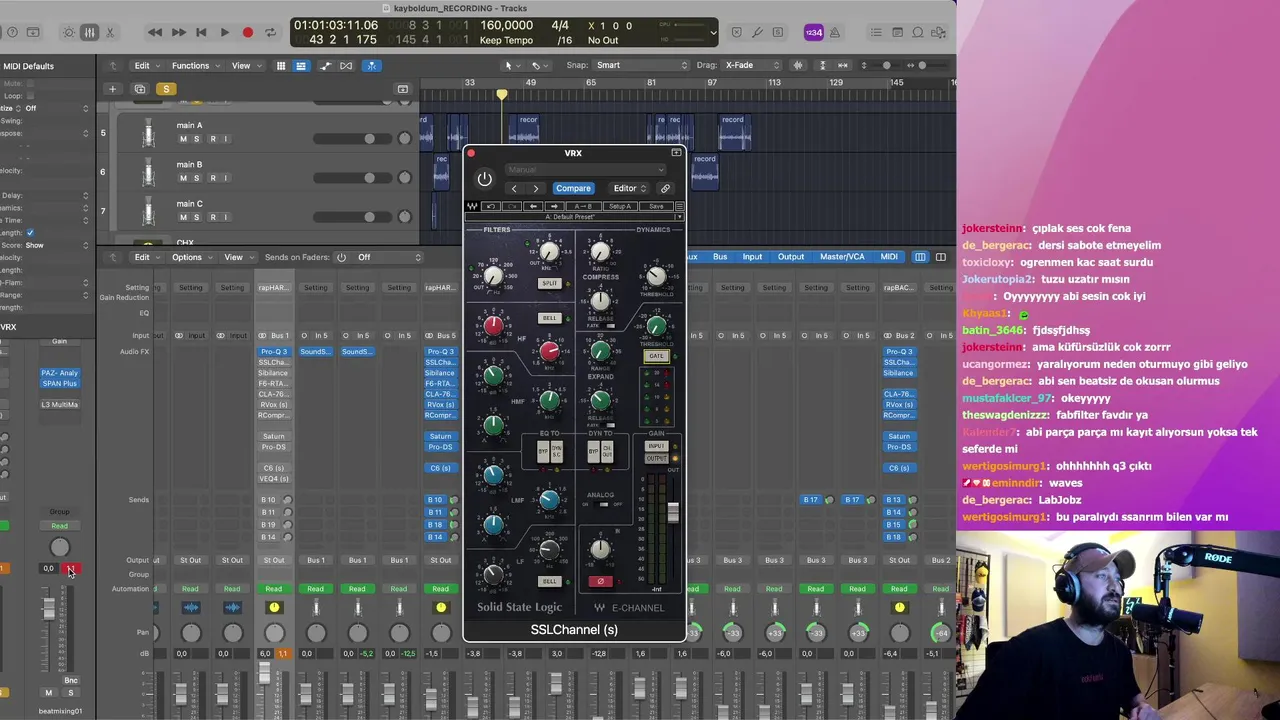Click Save button in Waves toolbar
This screenshot has height=720, width=1280.
(x=656, y=206)
